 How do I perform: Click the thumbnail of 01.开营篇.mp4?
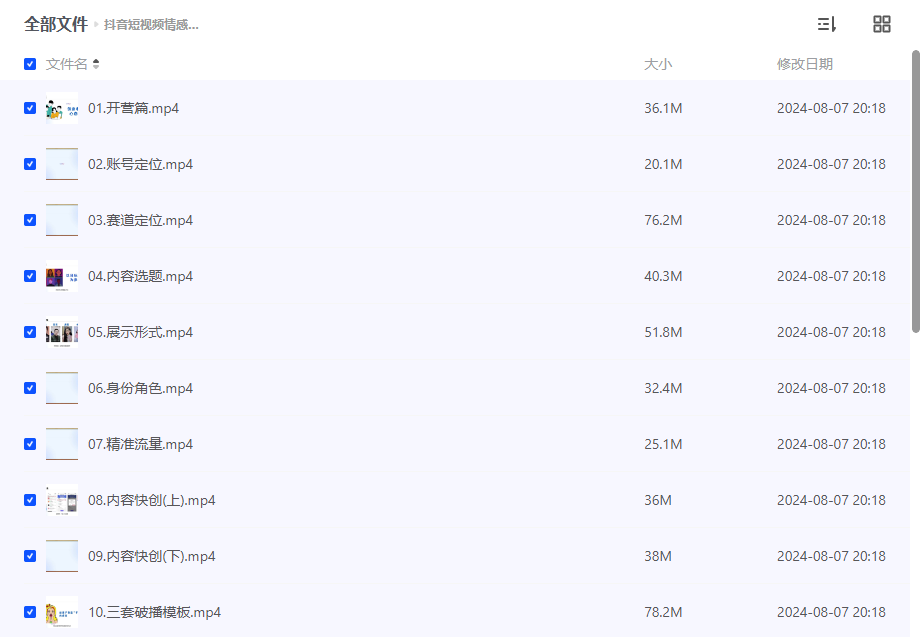pyautogui.click(x=62, y=108)
